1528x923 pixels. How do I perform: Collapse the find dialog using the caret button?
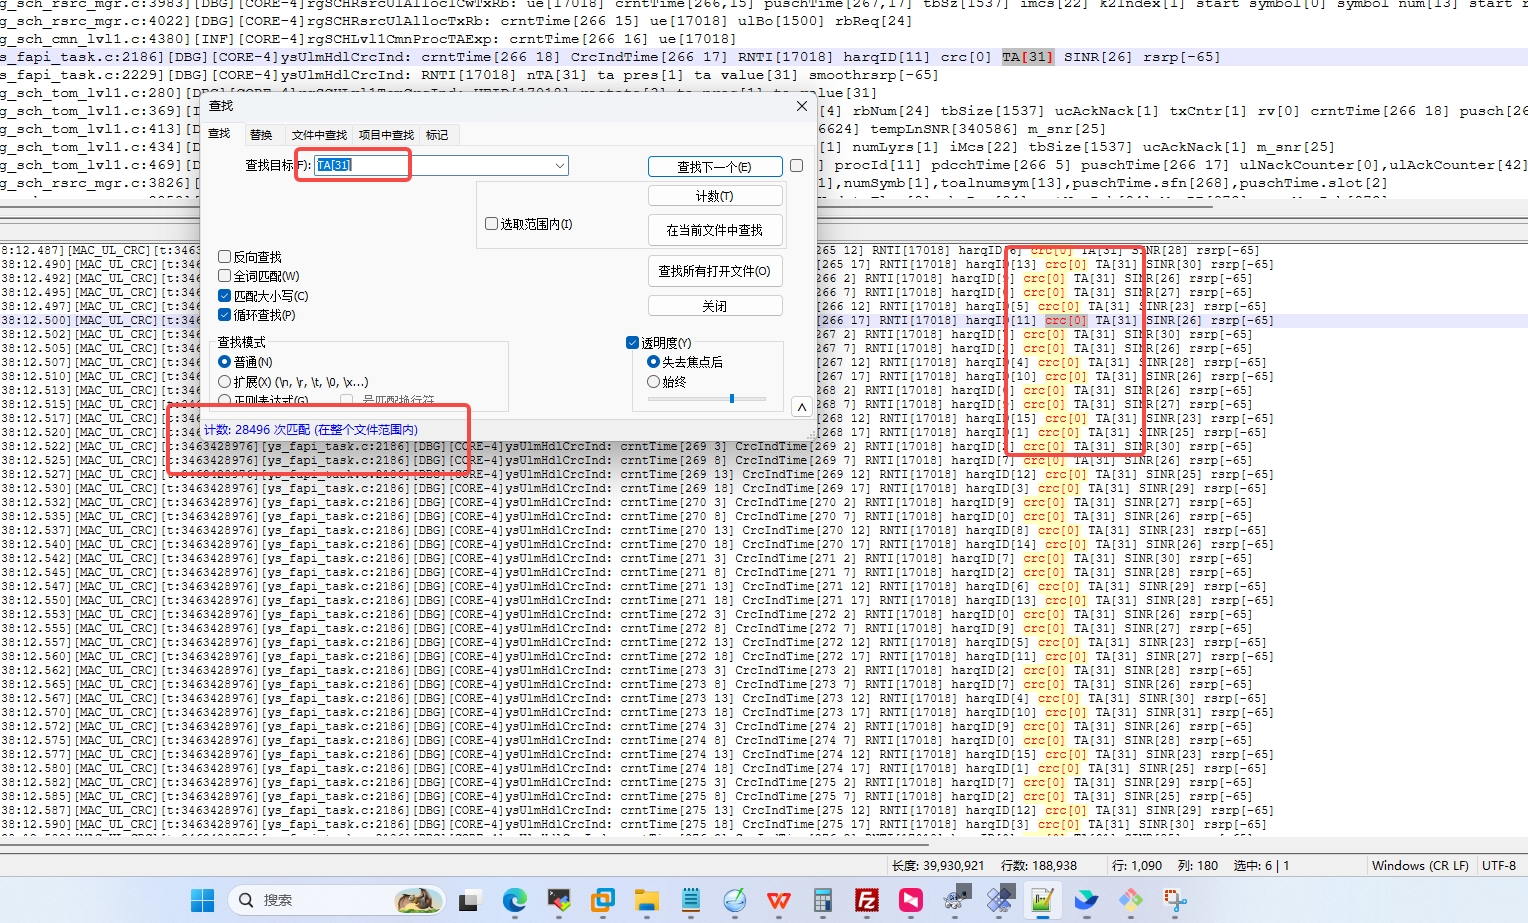point(801,406)
